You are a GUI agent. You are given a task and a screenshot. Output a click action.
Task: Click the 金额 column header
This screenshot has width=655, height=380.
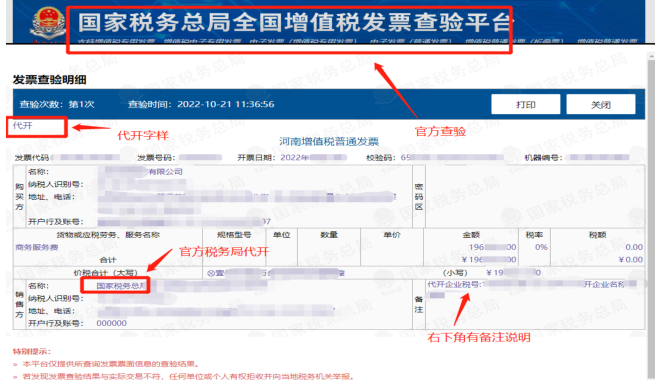pyautogui.click(x=471, y=235)
